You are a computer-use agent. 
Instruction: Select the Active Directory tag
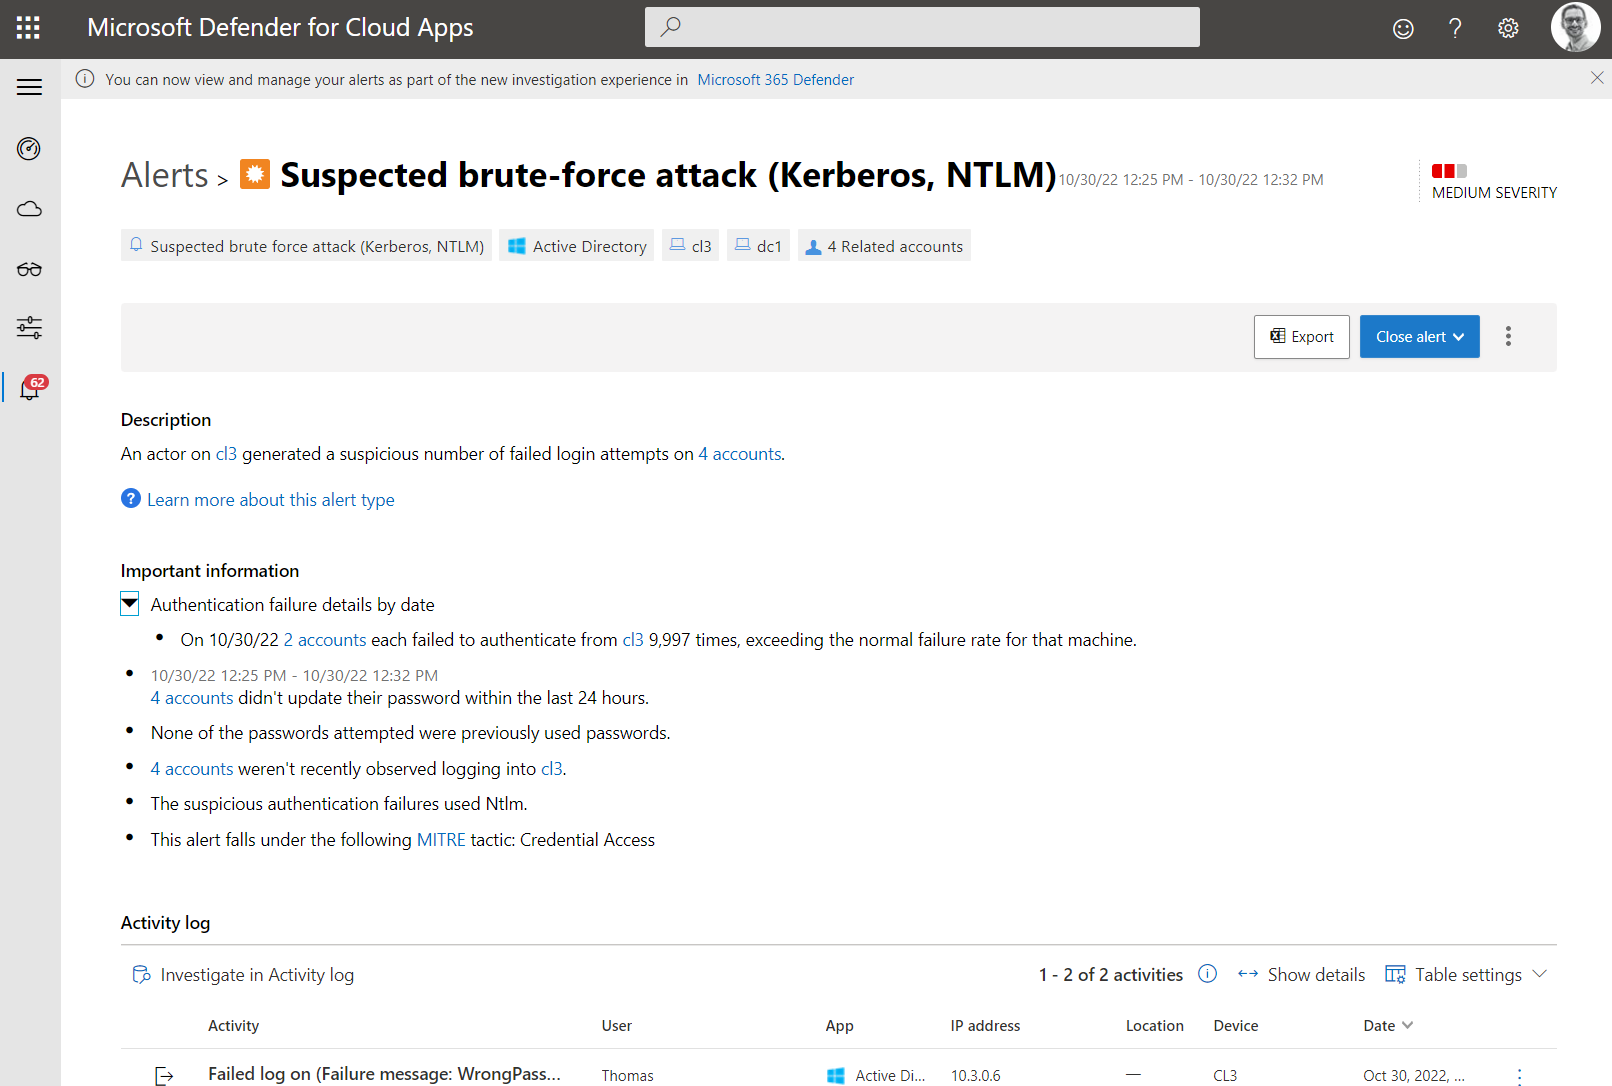(577, 246)
